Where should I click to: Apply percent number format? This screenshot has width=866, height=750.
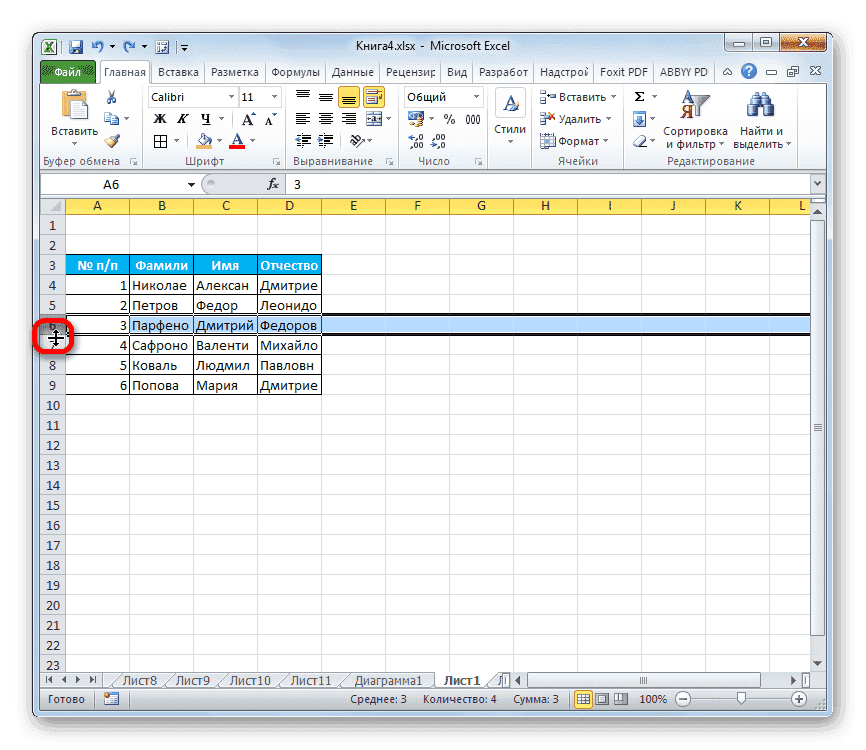(448, 119)
